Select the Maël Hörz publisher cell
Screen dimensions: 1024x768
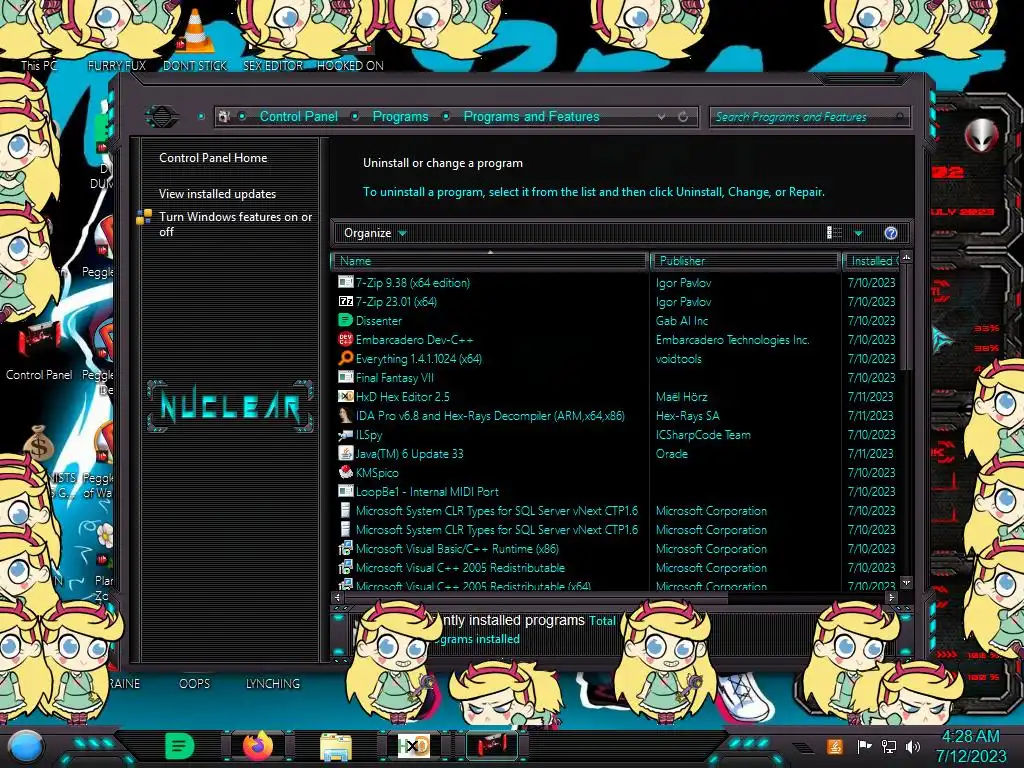pos(681,396)
